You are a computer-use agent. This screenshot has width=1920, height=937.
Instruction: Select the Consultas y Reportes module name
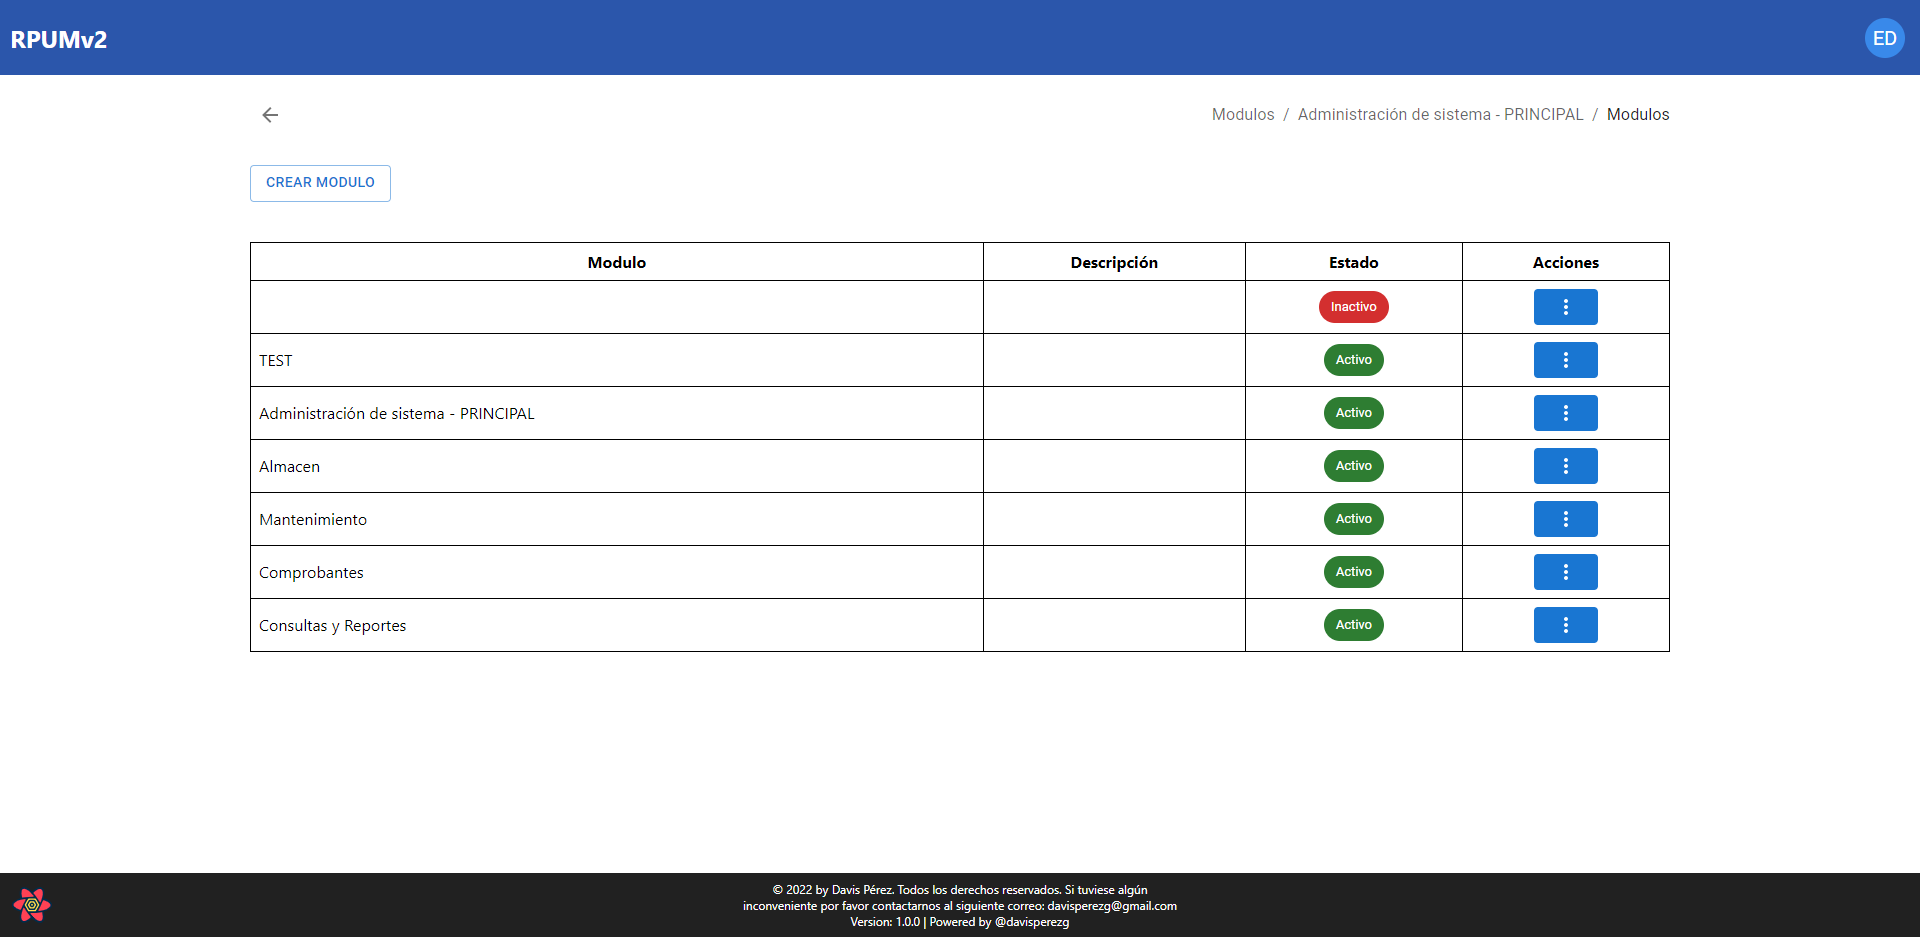click(x=332, y=626)
